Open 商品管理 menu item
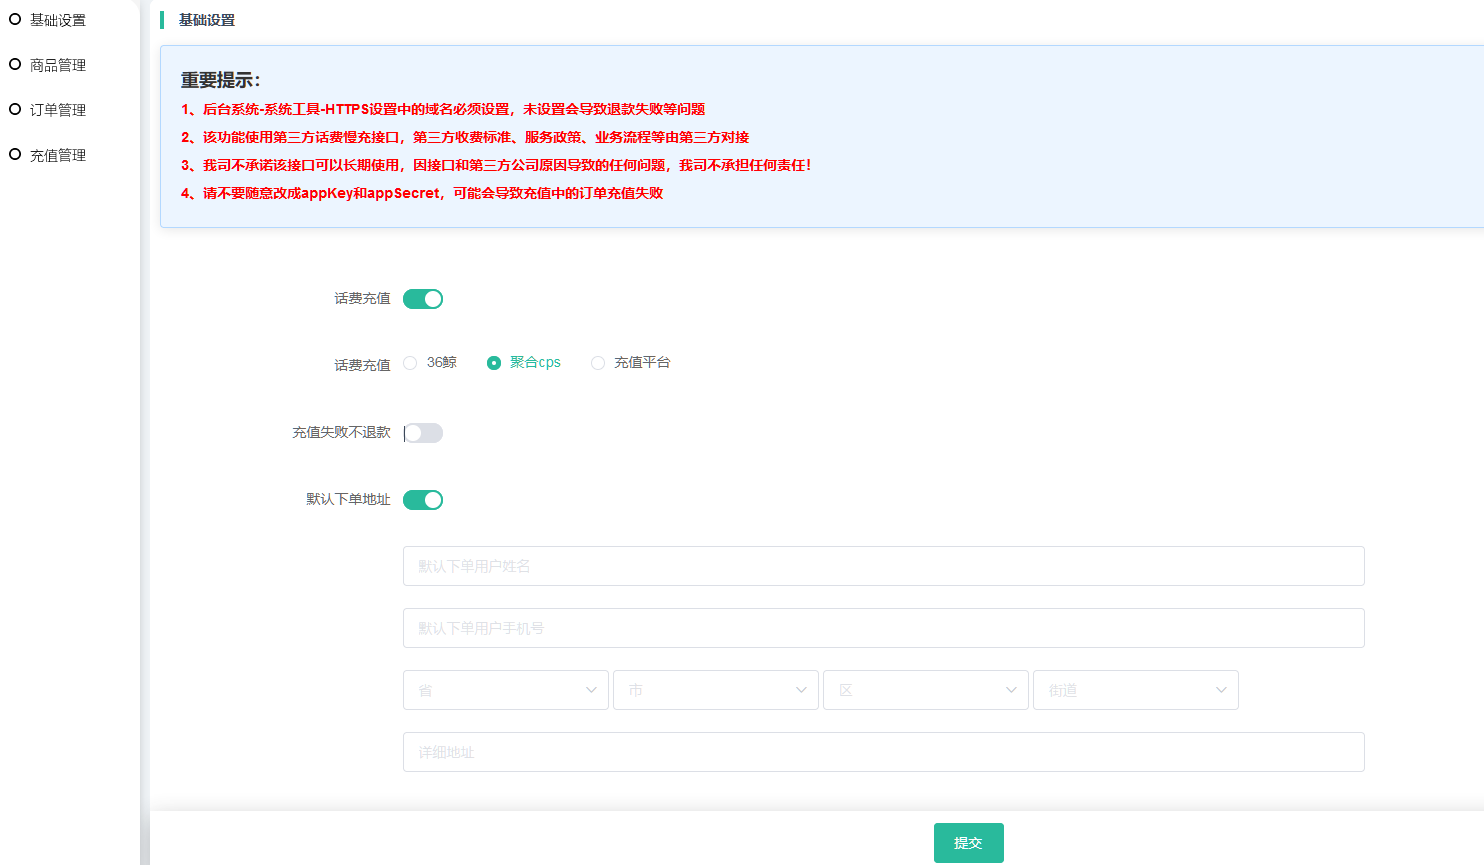The height and width of the screenshot is (865, 1484). click(x=58, y=65)
